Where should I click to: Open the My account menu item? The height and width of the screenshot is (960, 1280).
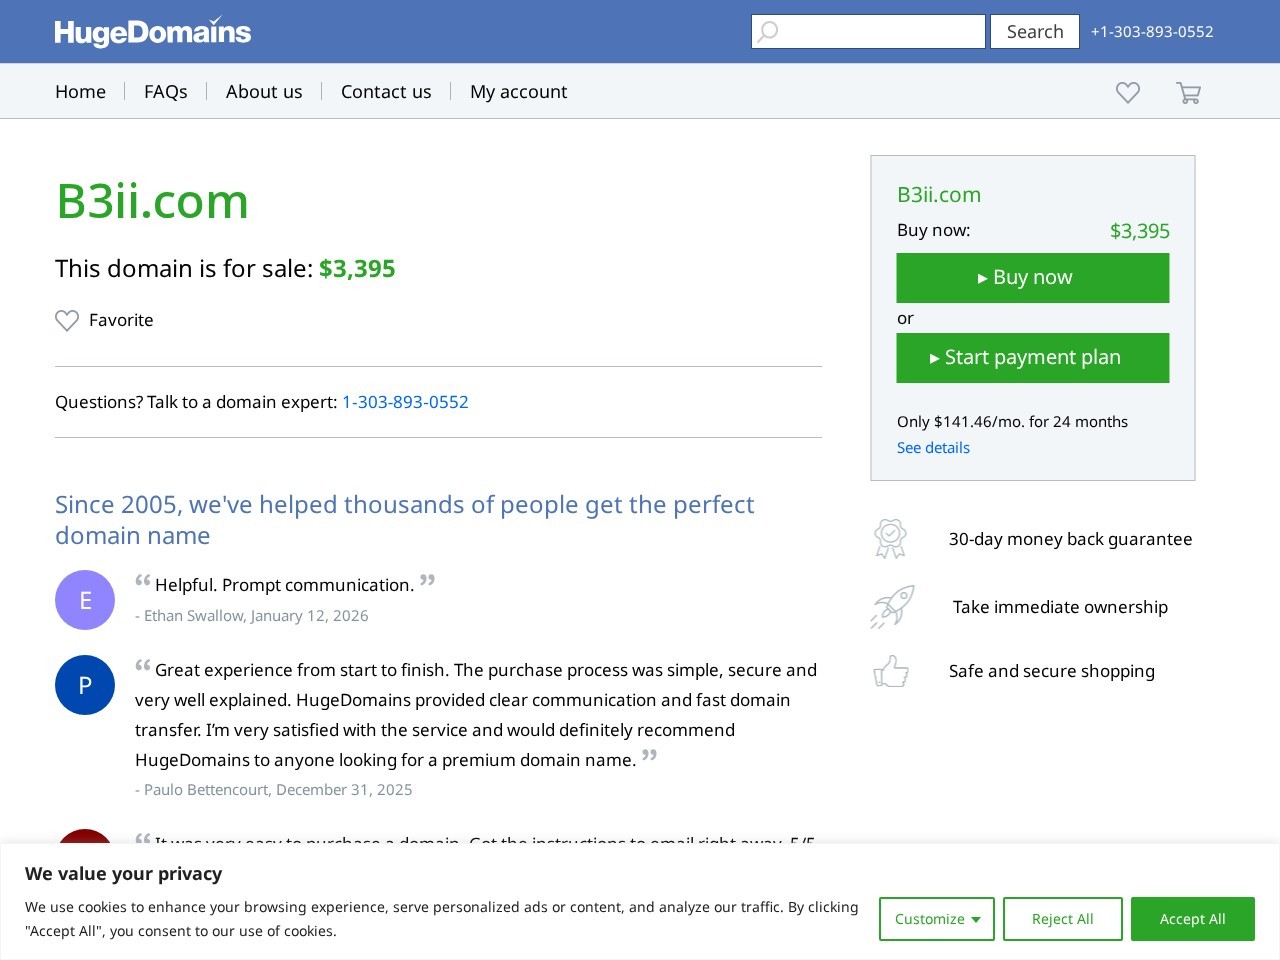tap(518, 92)
